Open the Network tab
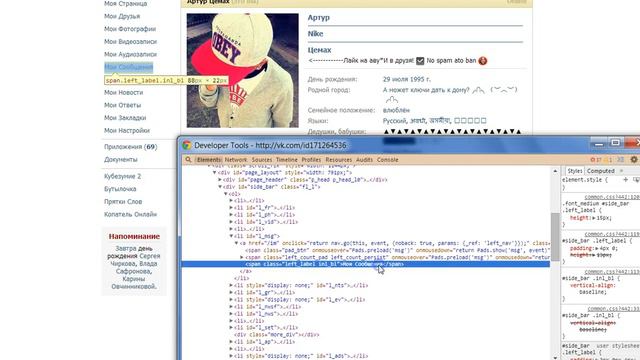The height and width of the screenshot is (360, 640). 236,160
